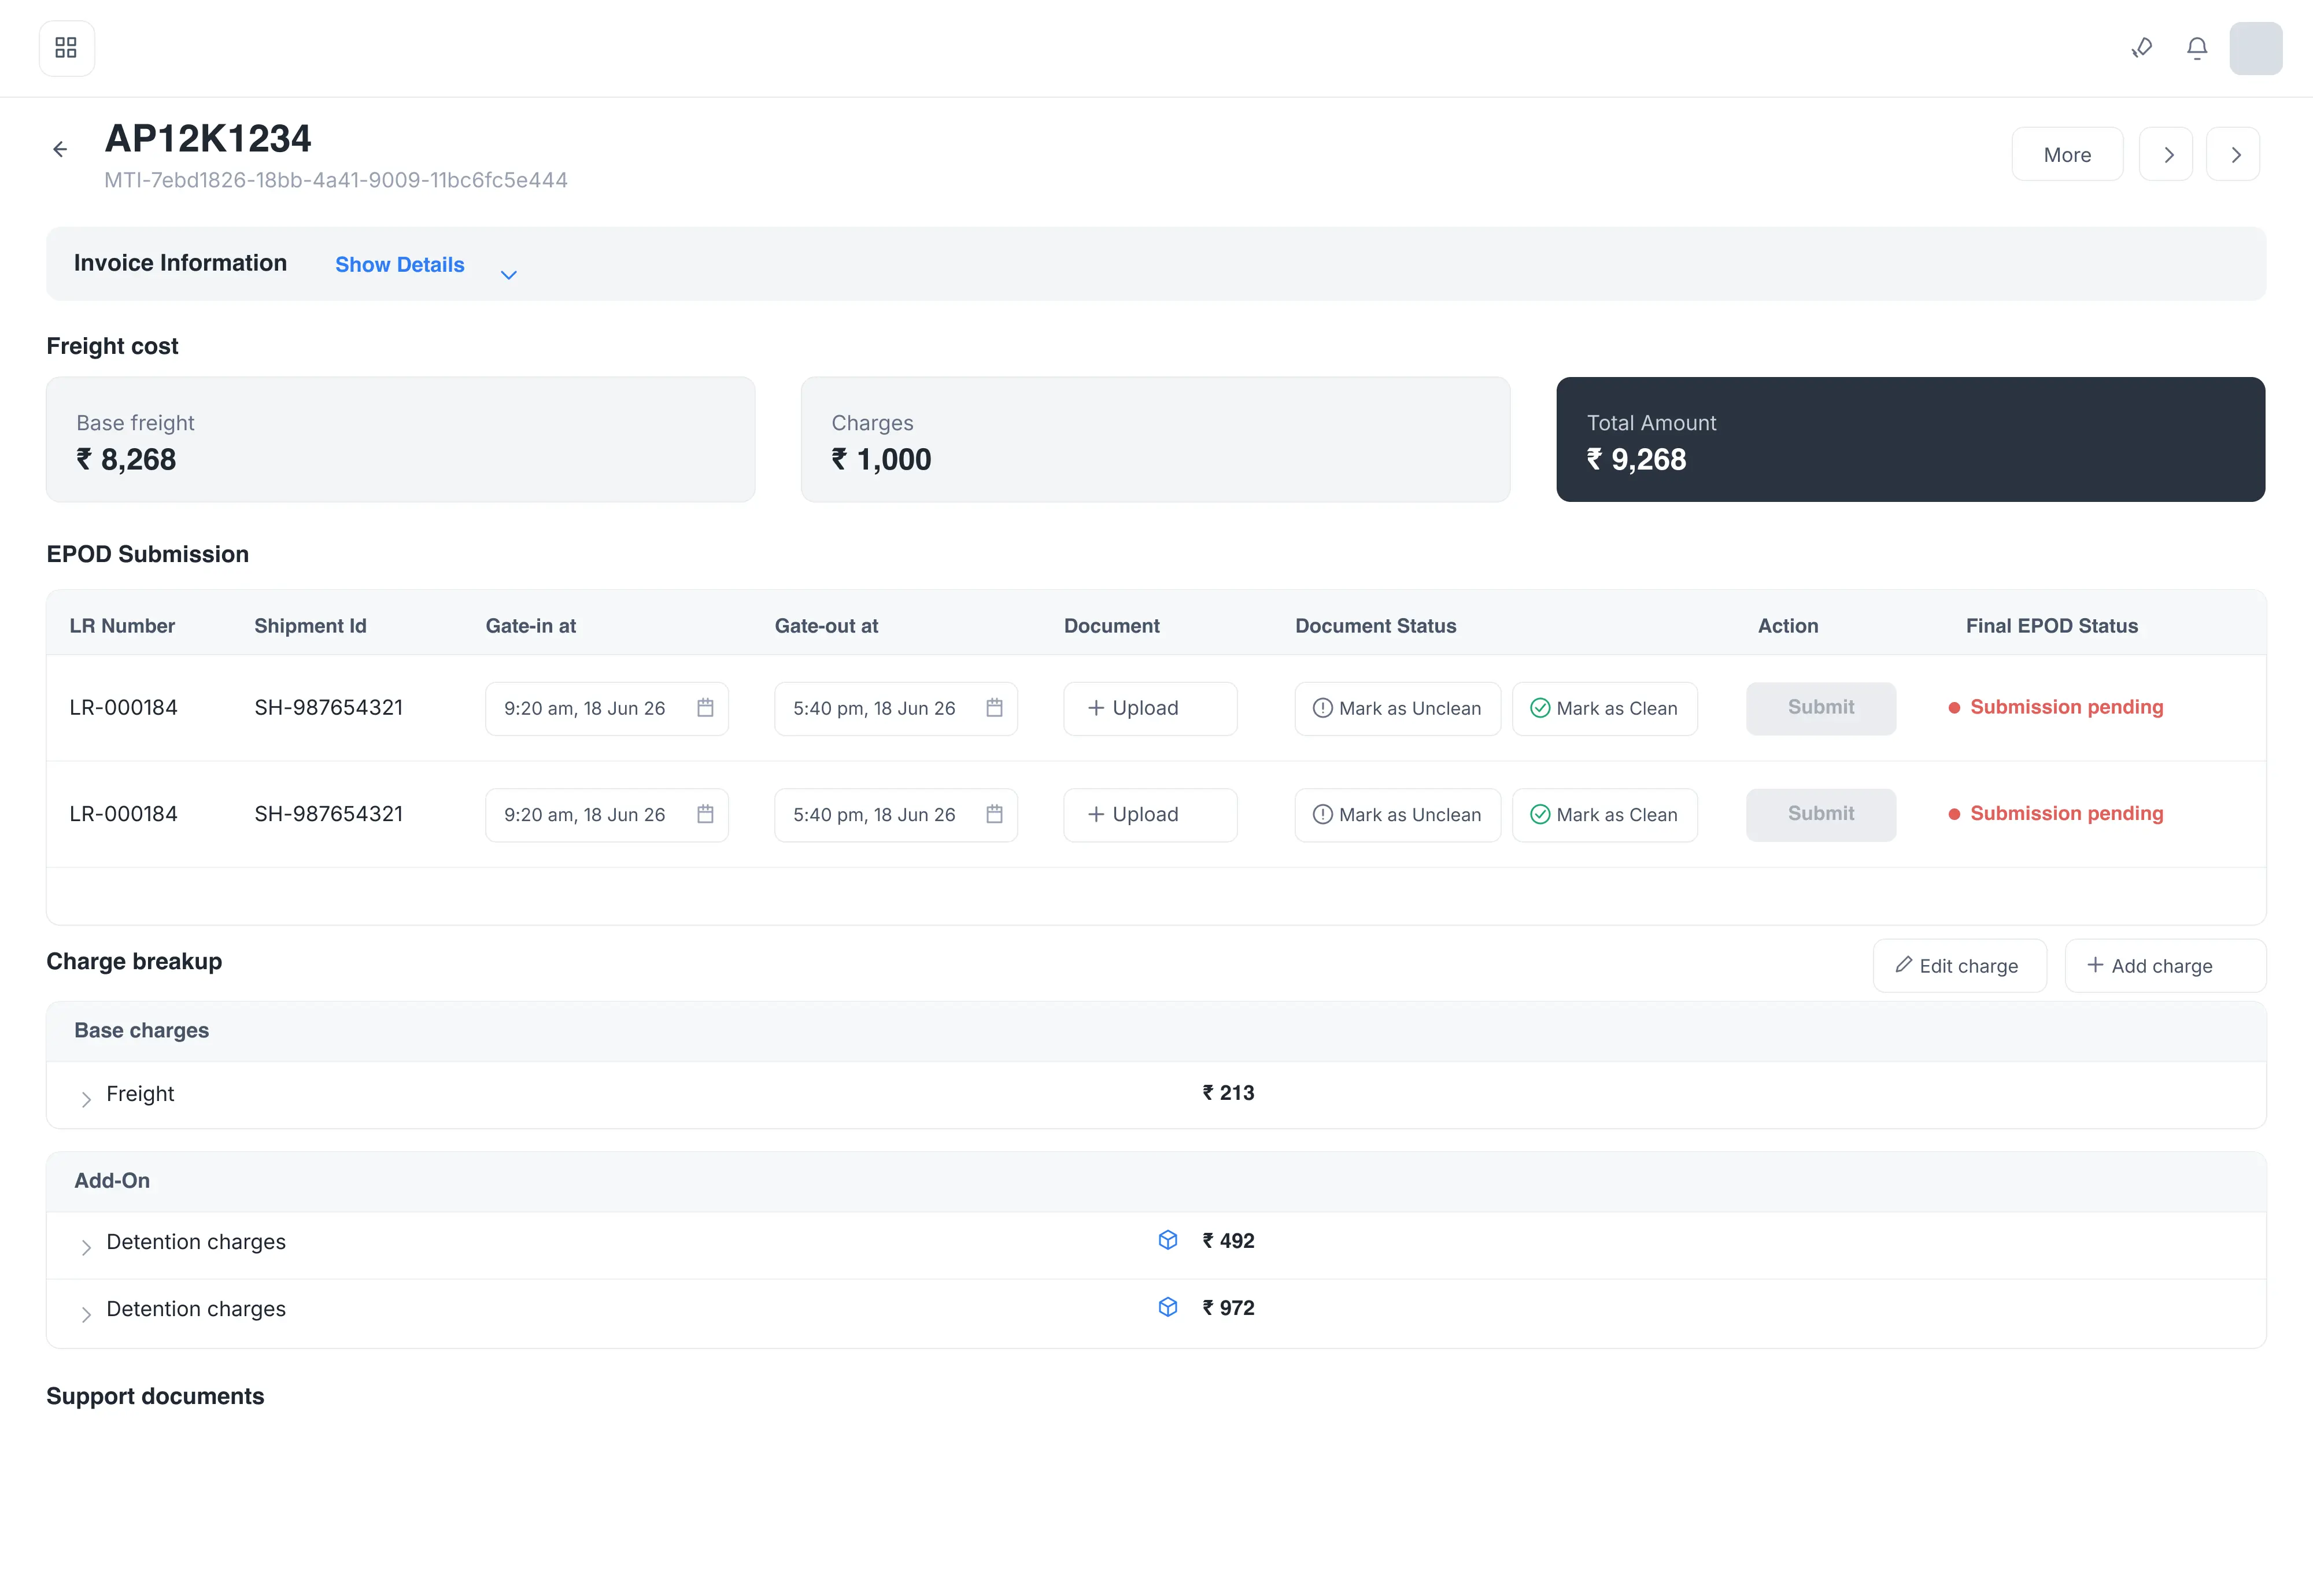Open Gate-out calendar icon in first row
The height and width of the screenshot is (1596, 2313).
(x=994, y=708)
